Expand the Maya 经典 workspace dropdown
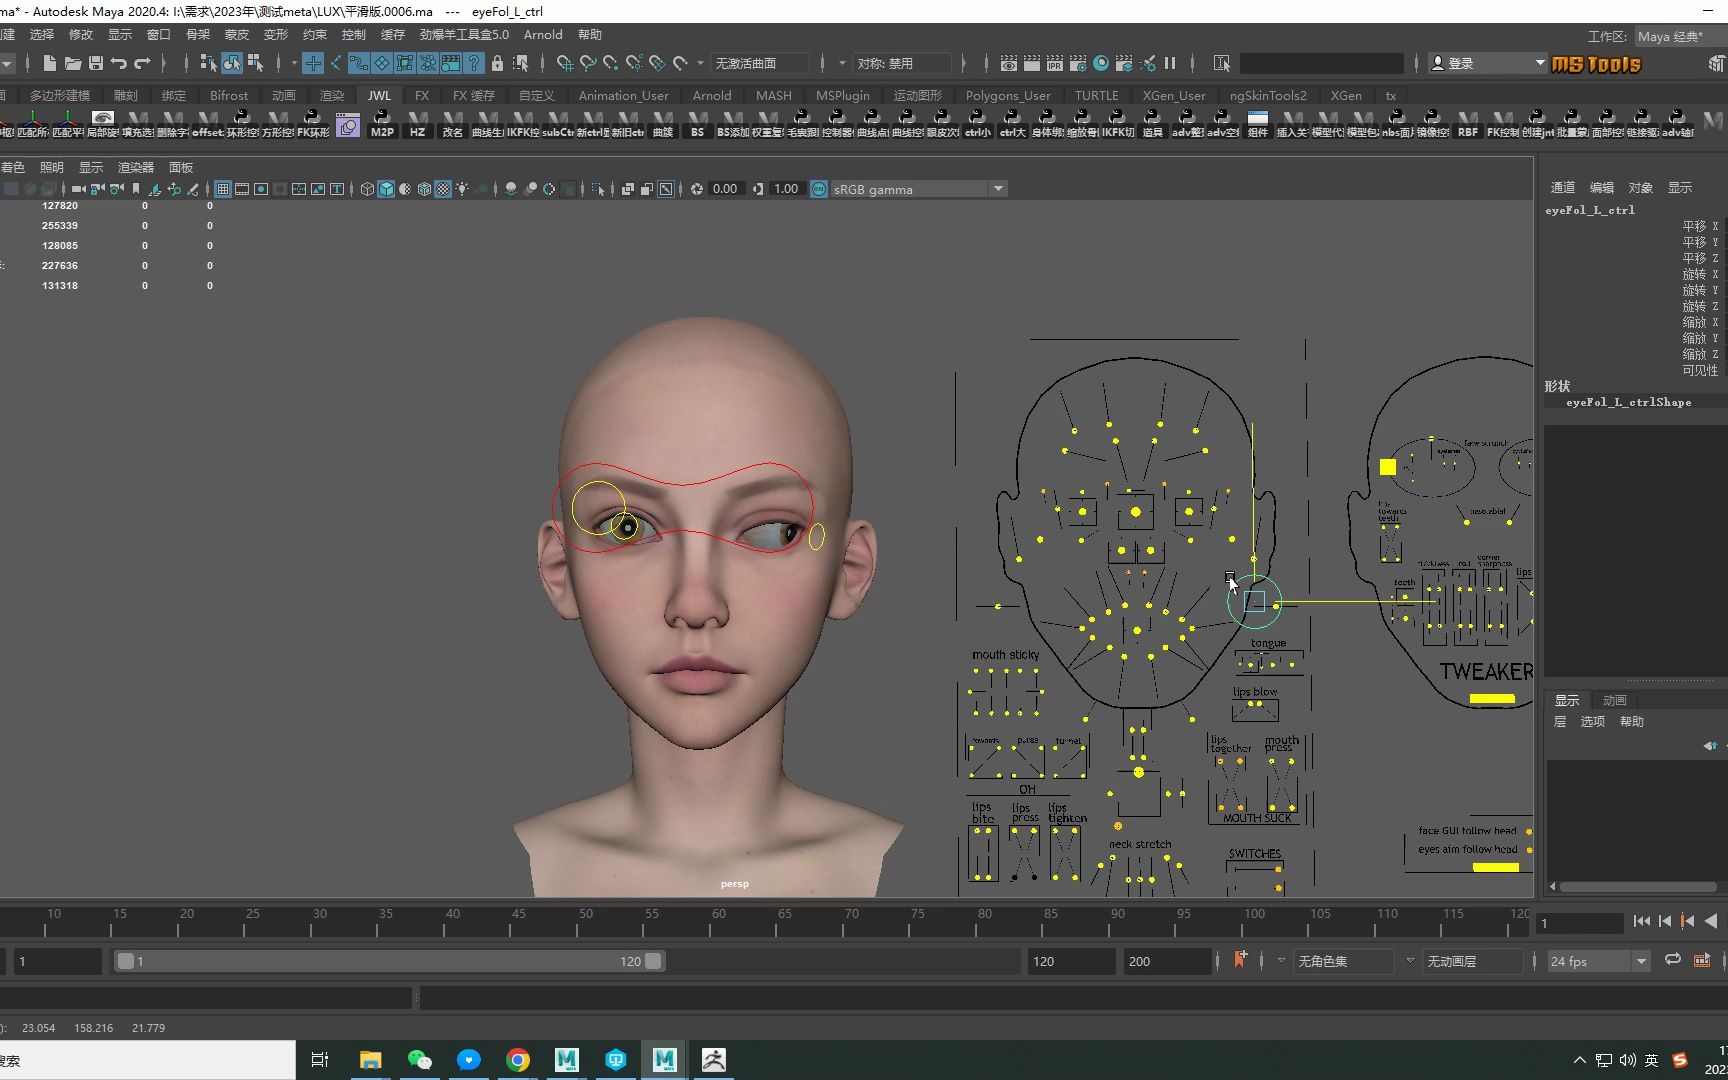This screenshot has width=1728, height=1080. click(x=1676, y=36)
